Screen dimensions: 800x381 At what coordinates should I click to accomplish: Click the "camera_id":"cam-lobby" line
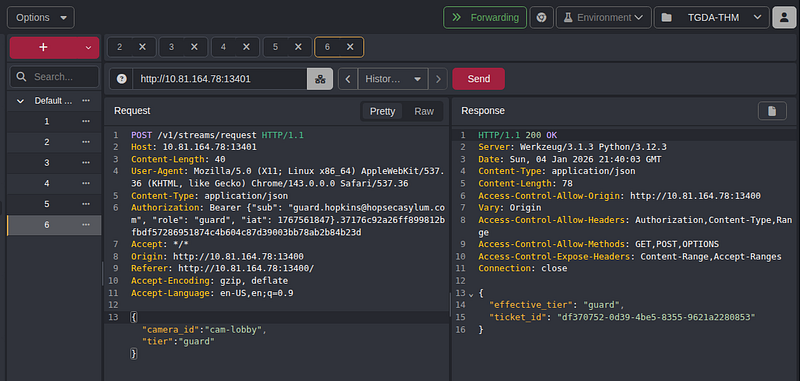(204, 330)
